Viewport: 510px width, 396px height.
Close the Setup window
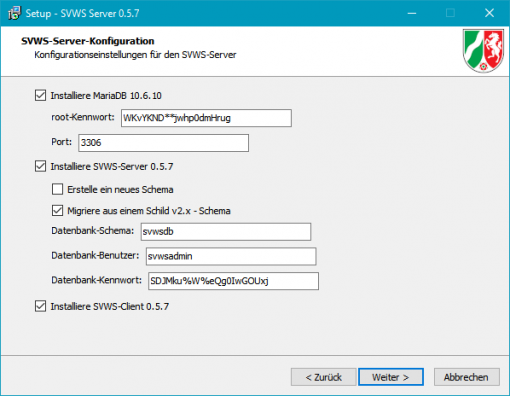point(489,13)
